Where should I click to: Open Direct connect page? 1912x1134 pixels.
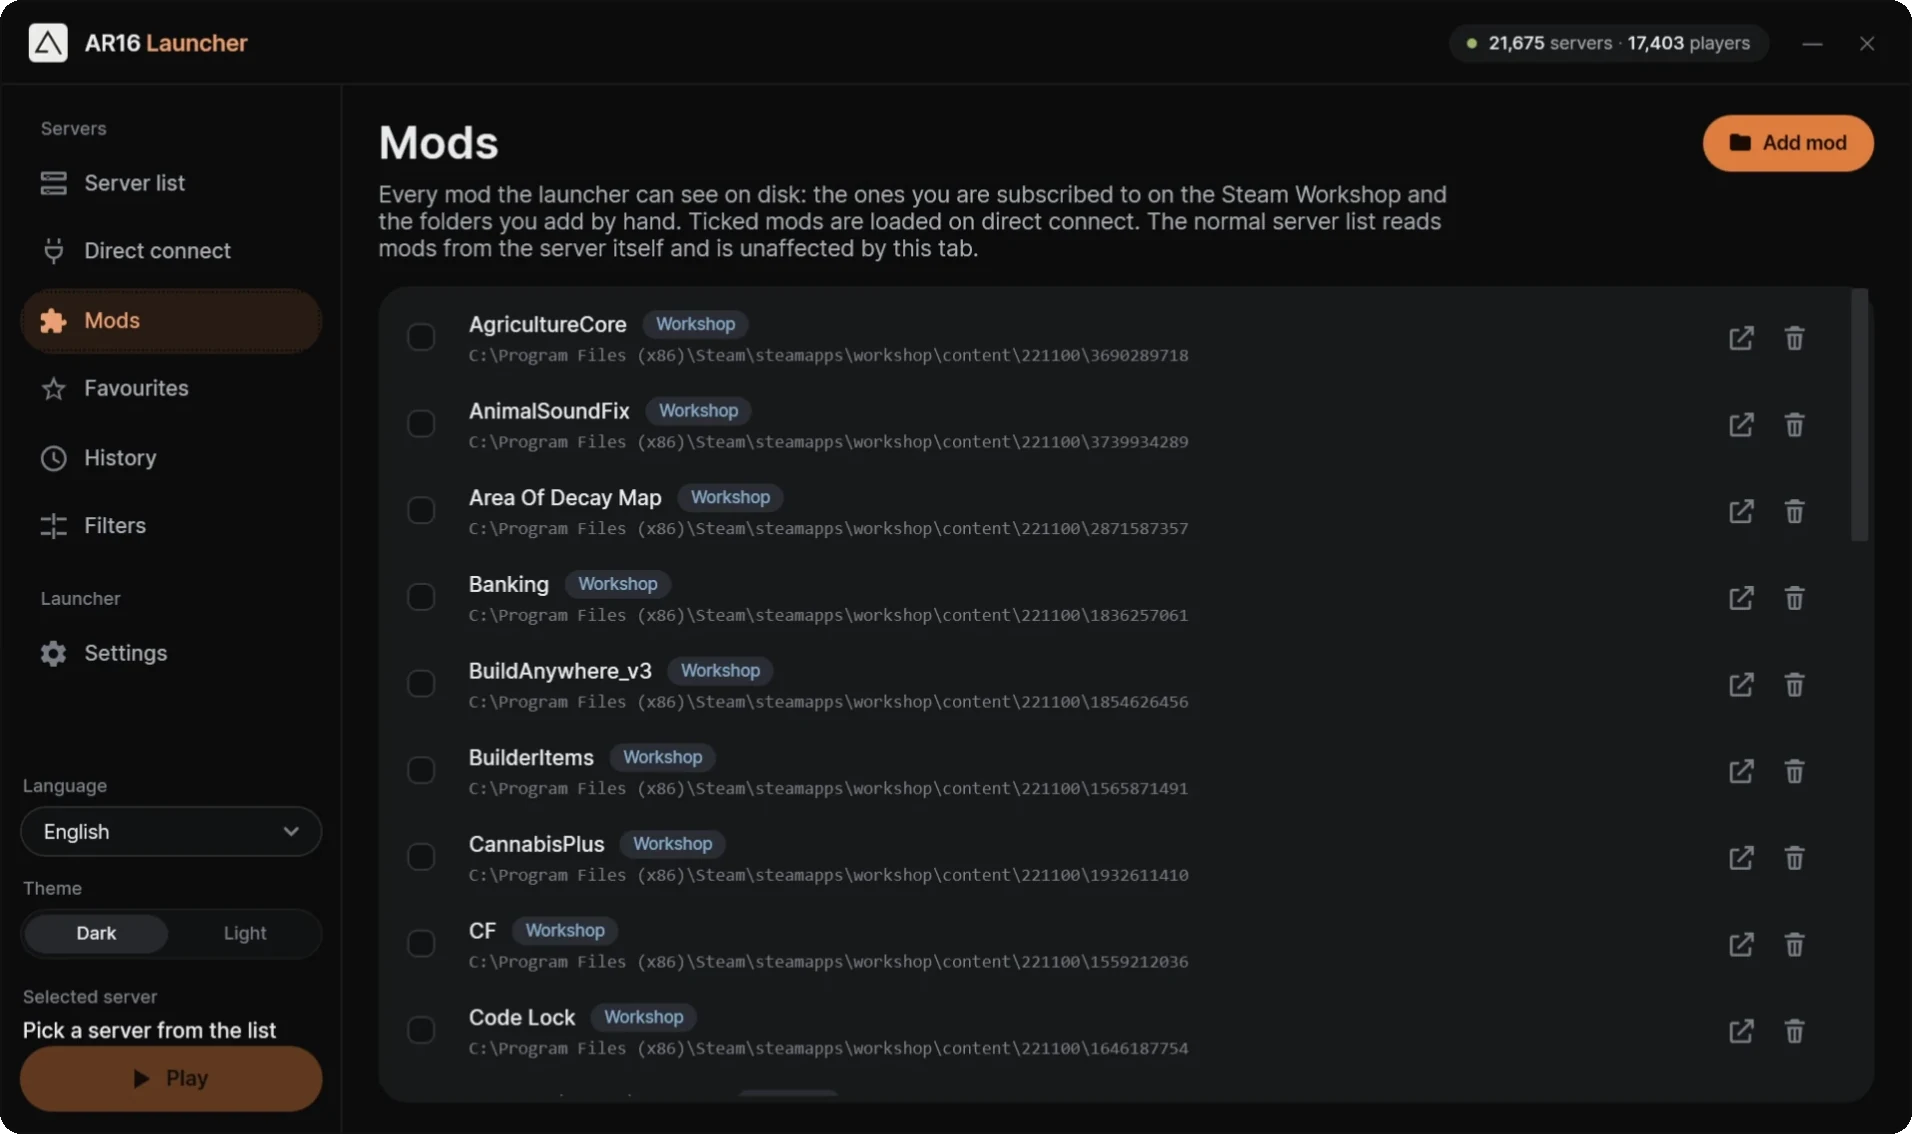coord(171,251)
